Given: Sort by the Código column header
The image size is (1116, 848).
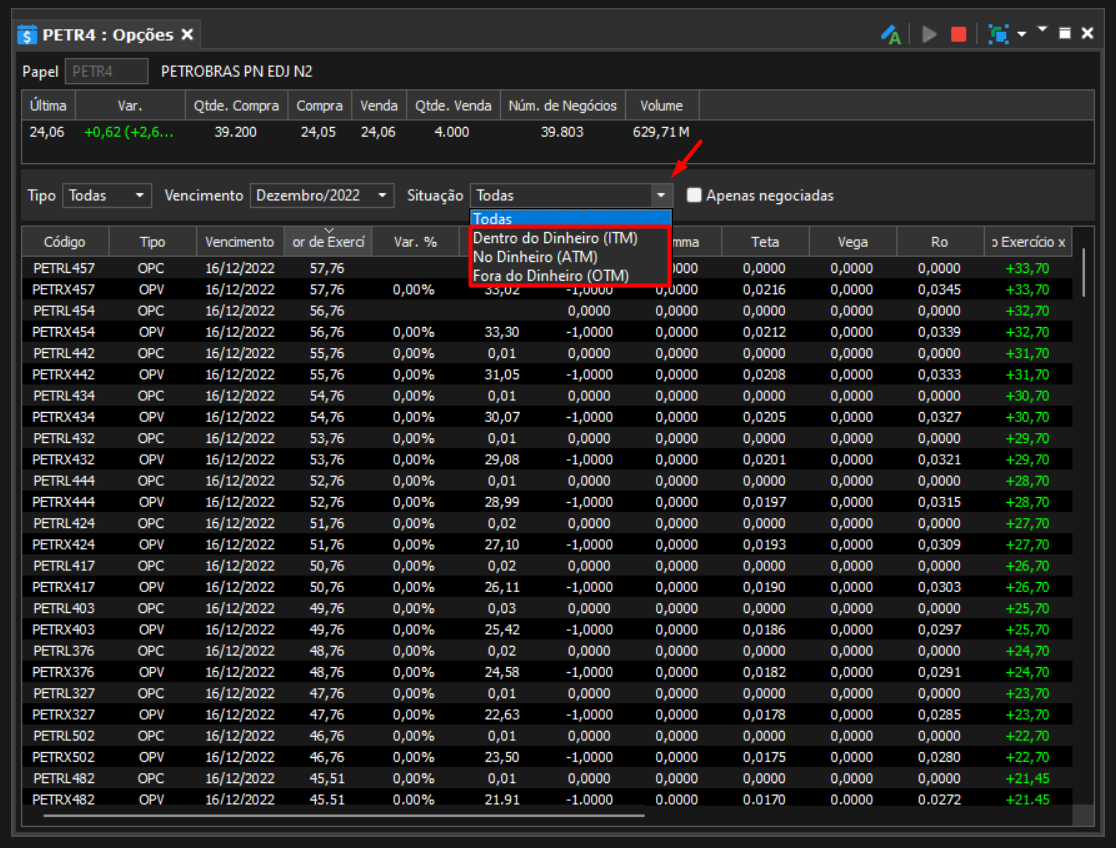Looking at the screenshot, I should click(x=65, y=242).
